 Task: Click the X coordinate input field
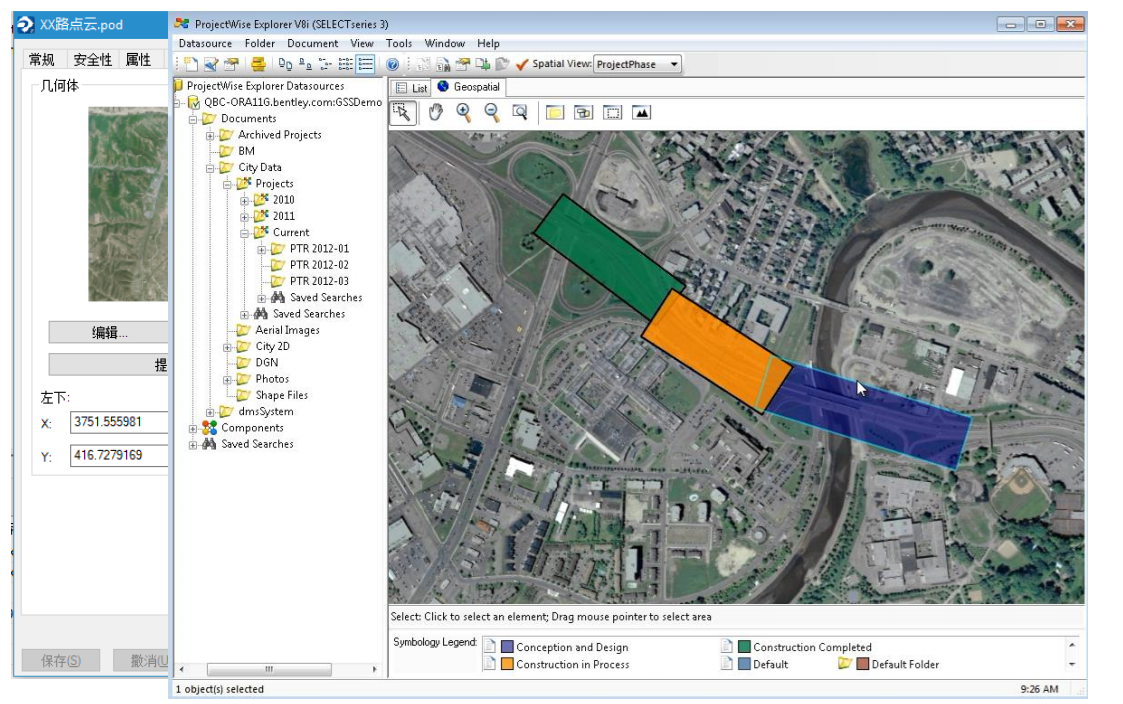click(119, 422)
